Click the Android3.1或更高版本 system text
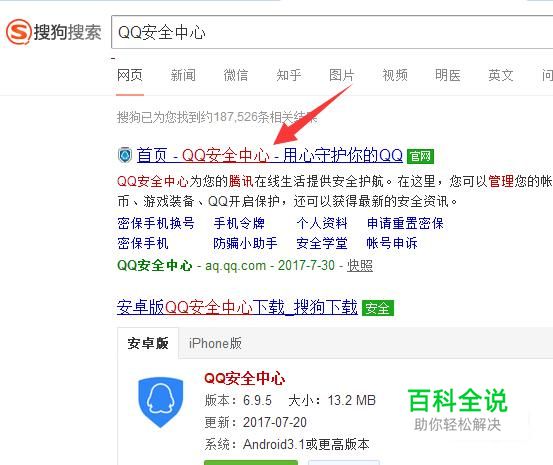This screenshot has height=465, width=553. (x=306, y=444)
